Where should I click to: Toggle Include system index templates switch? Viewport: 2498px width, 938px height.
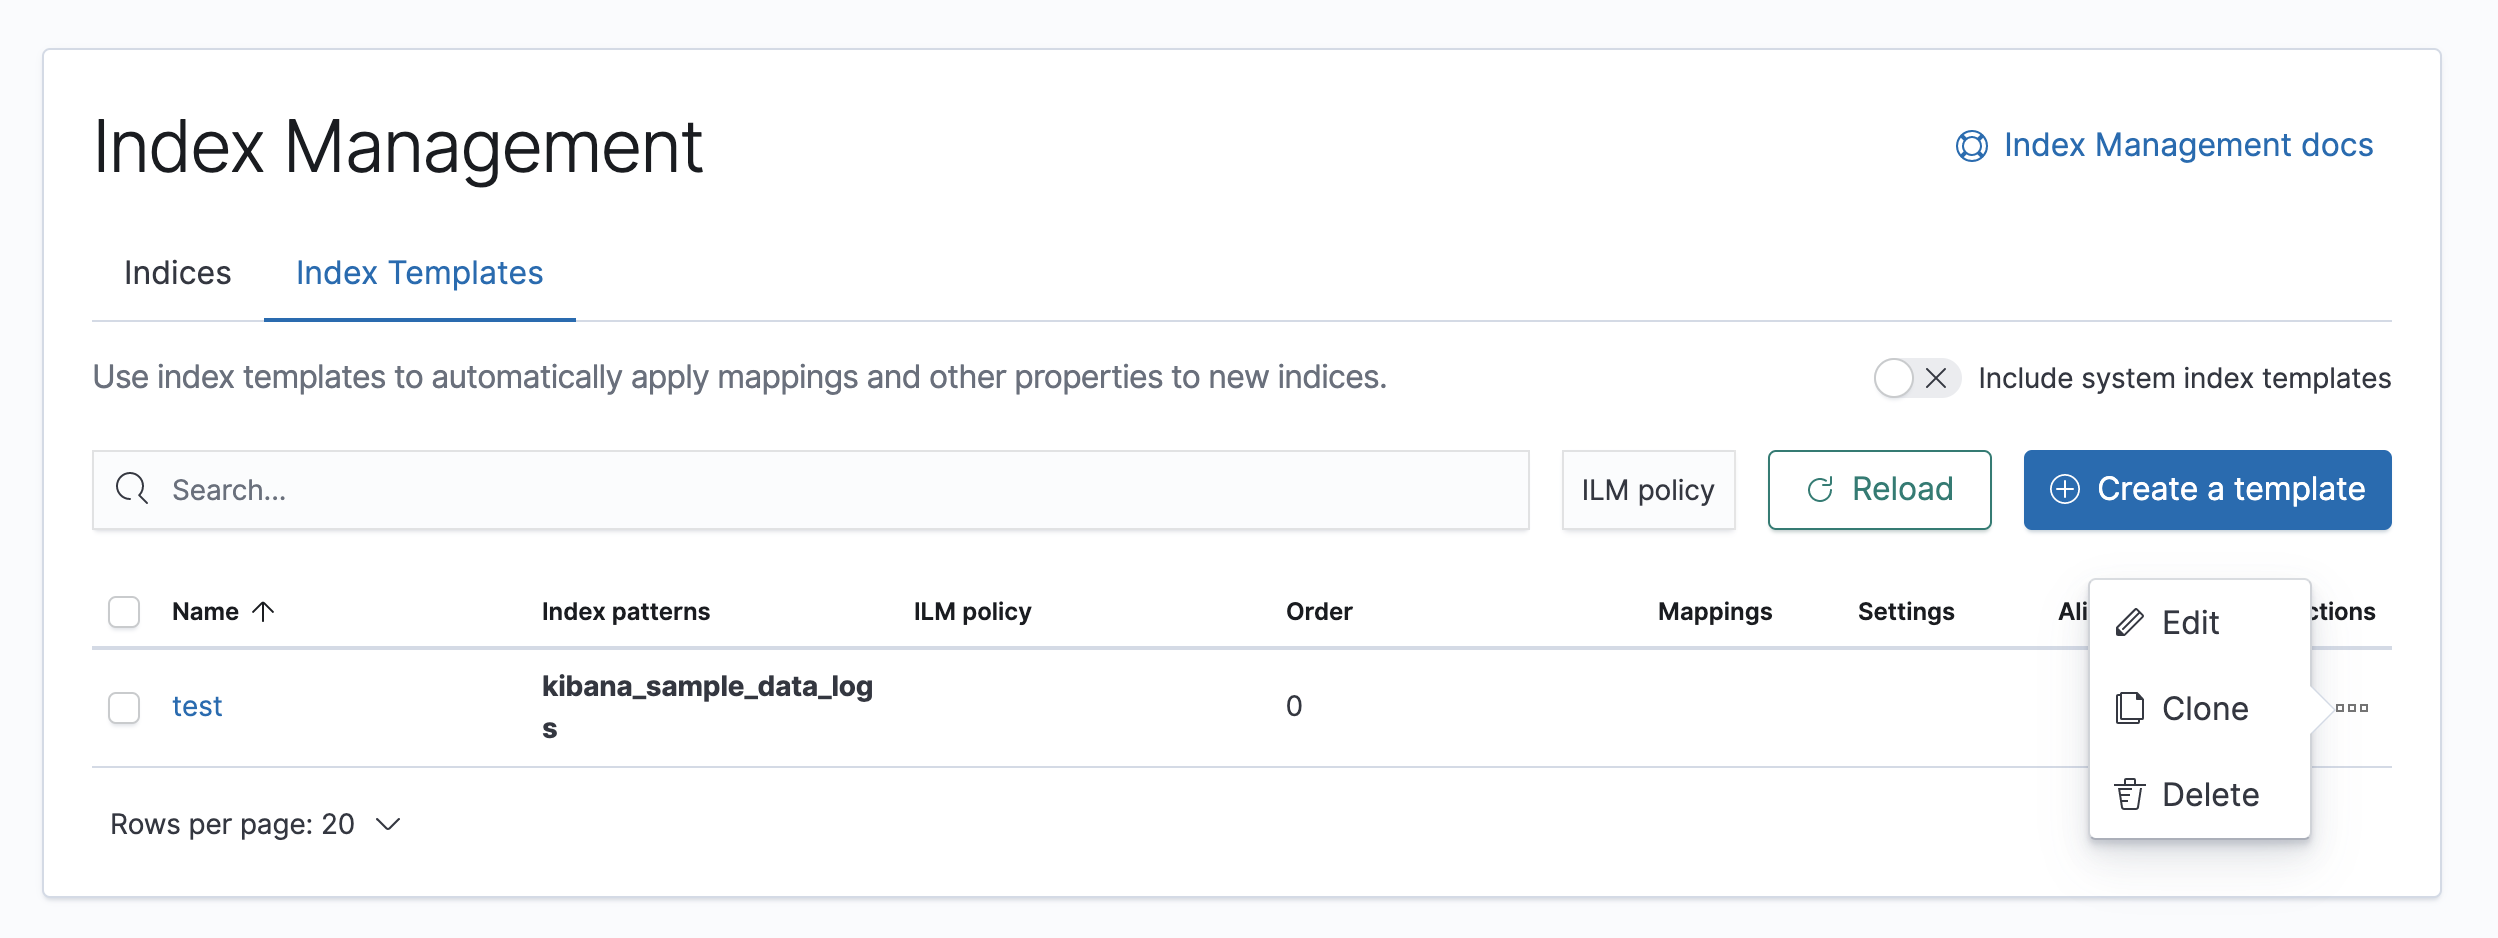1915,378
